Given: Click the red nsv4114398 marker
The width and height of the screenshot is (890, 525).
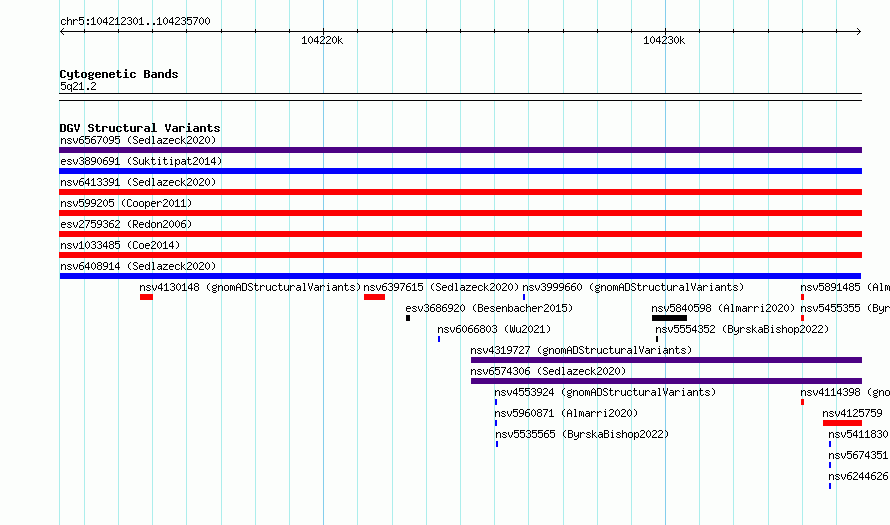Looking at the screenshot, I should pyautogui.click(x=802, y=402).
